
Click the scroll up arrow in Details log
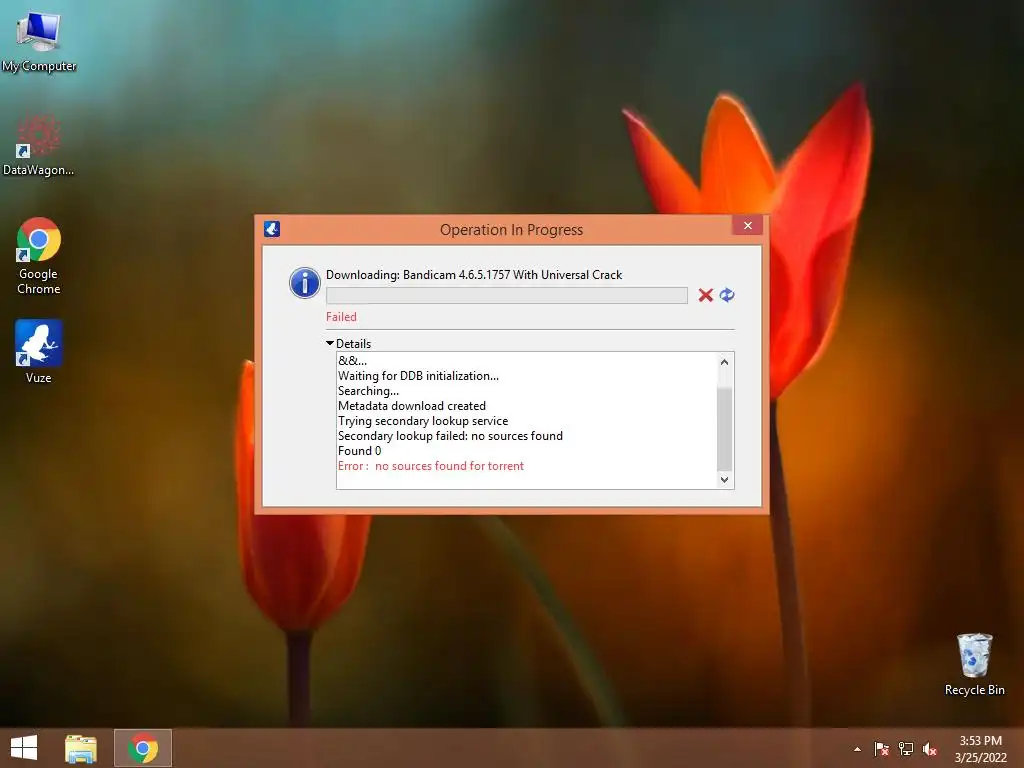point(724,362)
